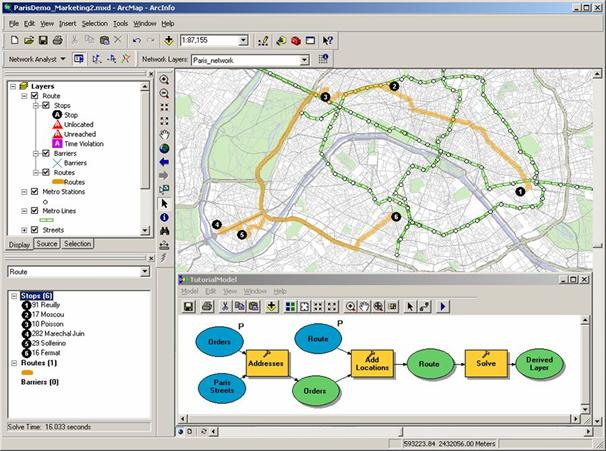606x451 pixels.
Task: Select the Zoom In tool
Action: (164, 79)
